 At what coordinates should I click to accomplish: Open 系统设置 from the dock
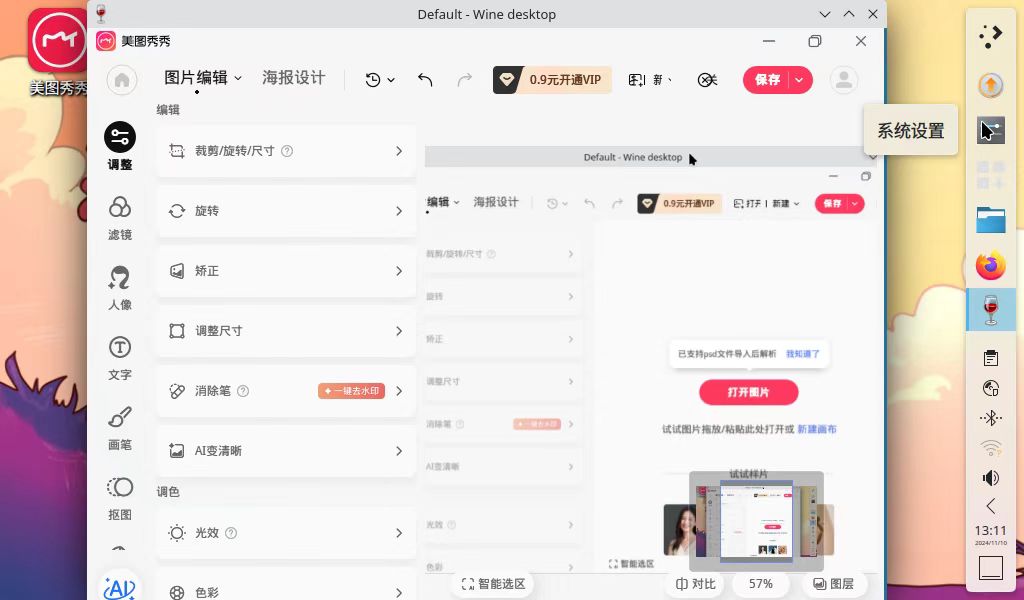(x=991, y=131)
